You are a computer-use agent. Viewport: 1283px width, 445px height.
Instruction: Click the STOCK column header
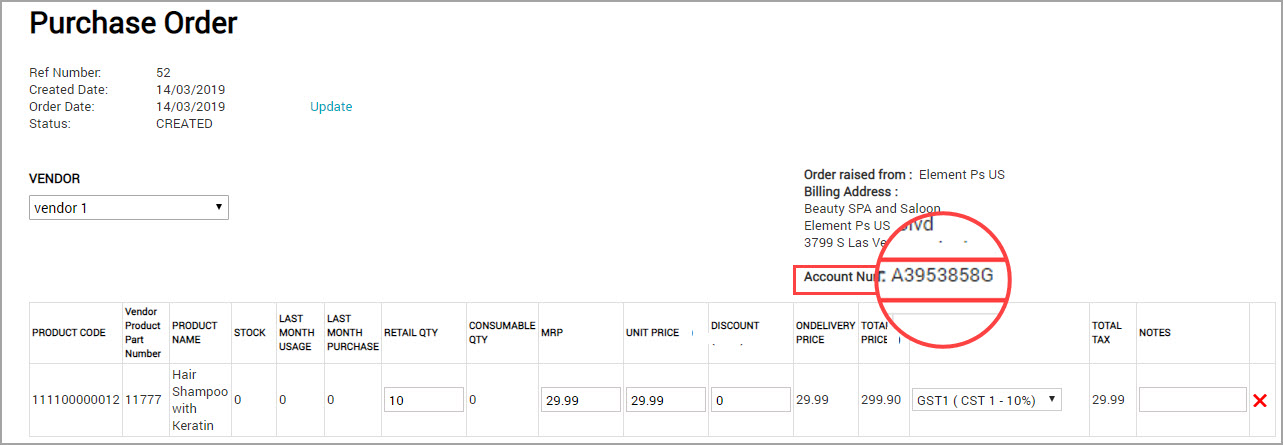click(250, 333)
